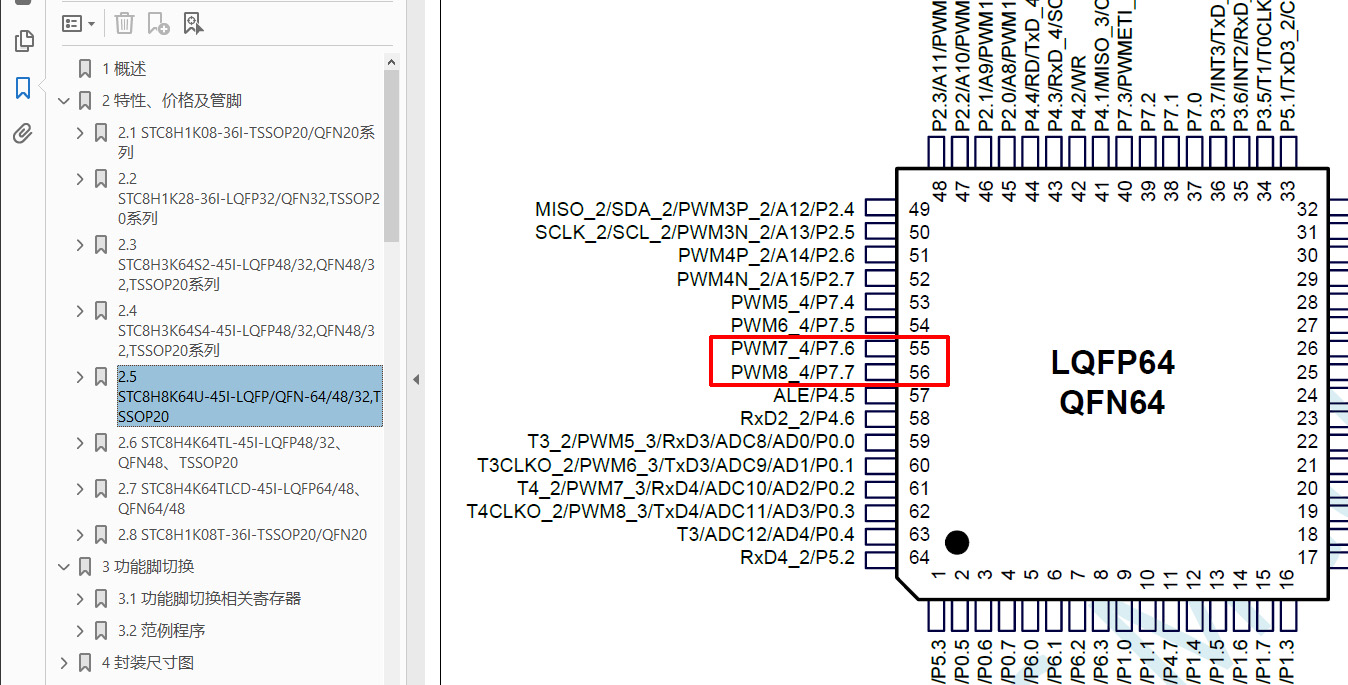Expand the 2.2 STC8H1K28 bookmark
1348x685 pixels.
(80, 179)
